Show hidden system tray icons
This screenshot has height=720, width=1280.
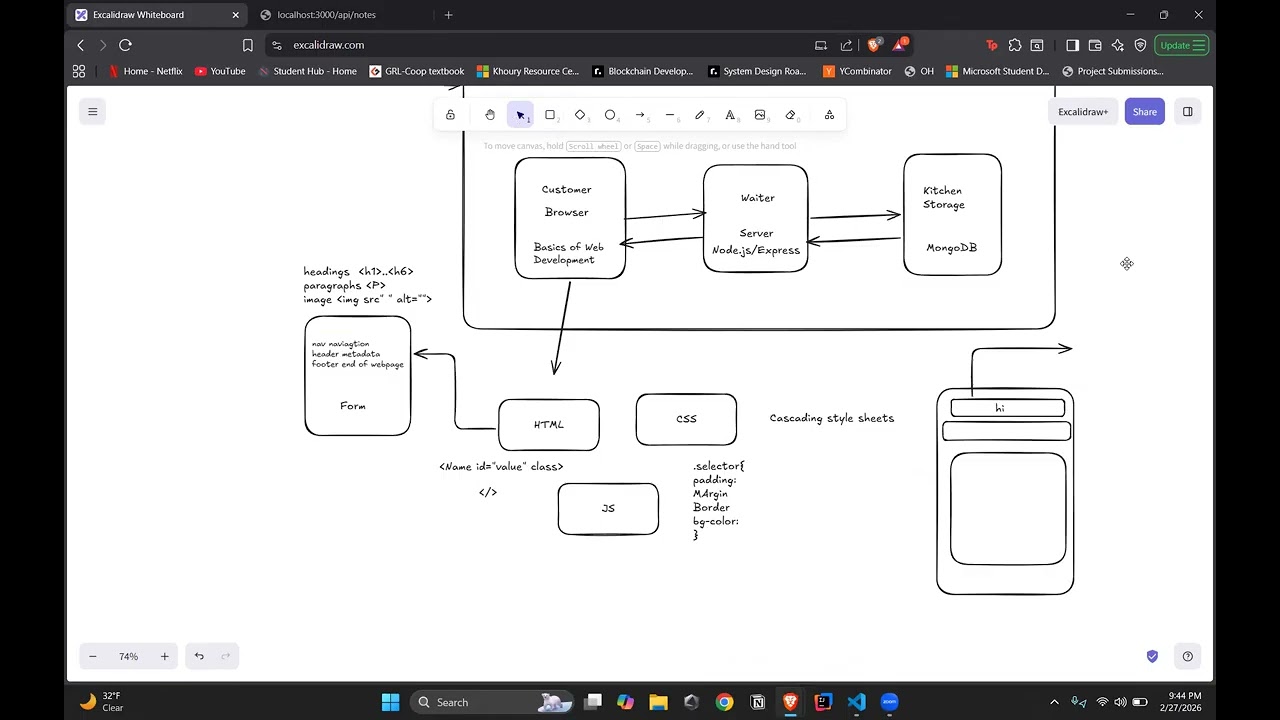(x=1054, y=702)
